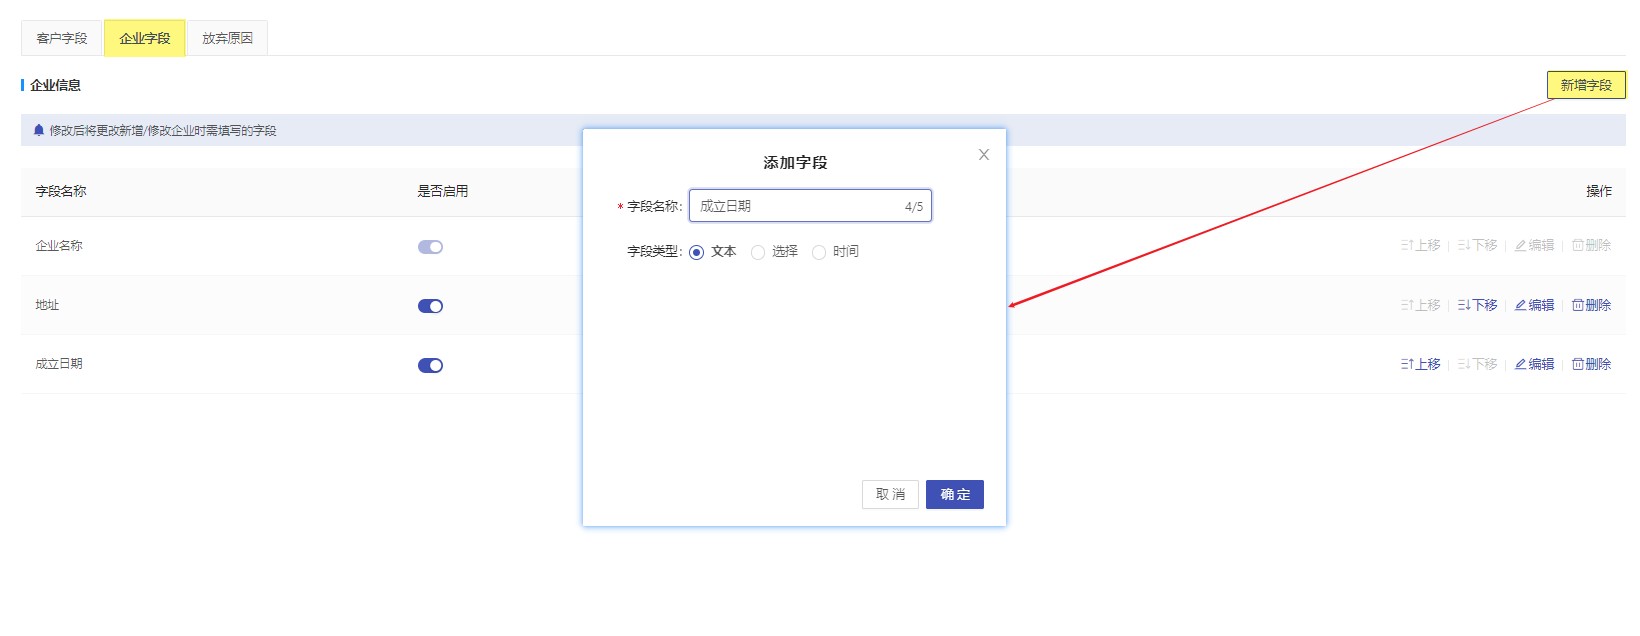
Task: Move the 成立日期 row up (上移)
Action: (x=1420, y=364)
